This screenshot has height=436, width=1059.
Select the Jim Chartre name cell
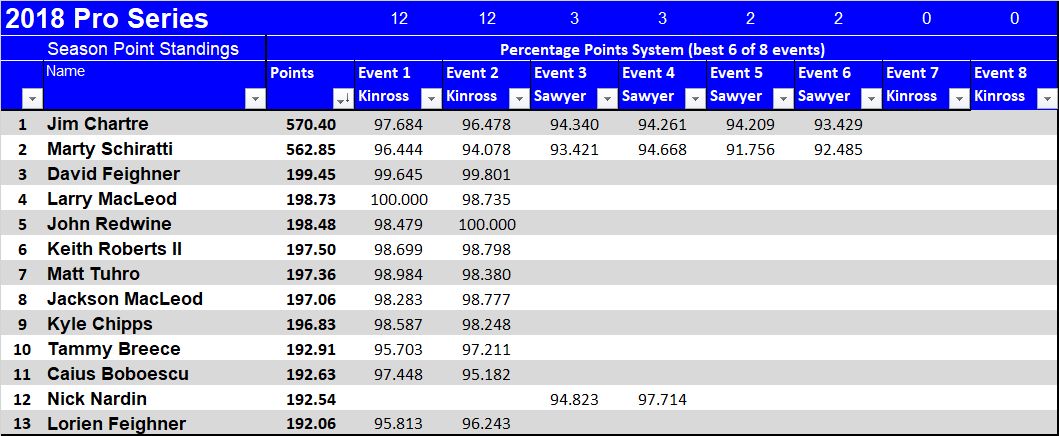pyautogui.click(x=98, y=124)
